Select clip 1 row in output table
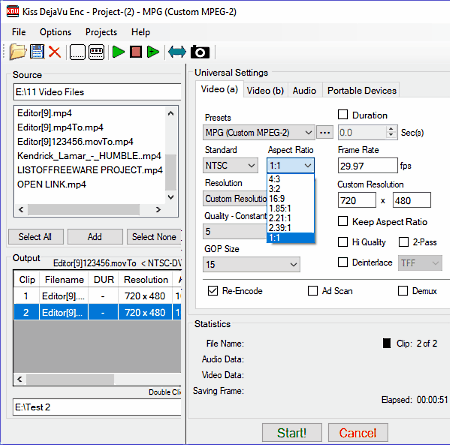This screenshot has height=445, width=450. [97, 296]
